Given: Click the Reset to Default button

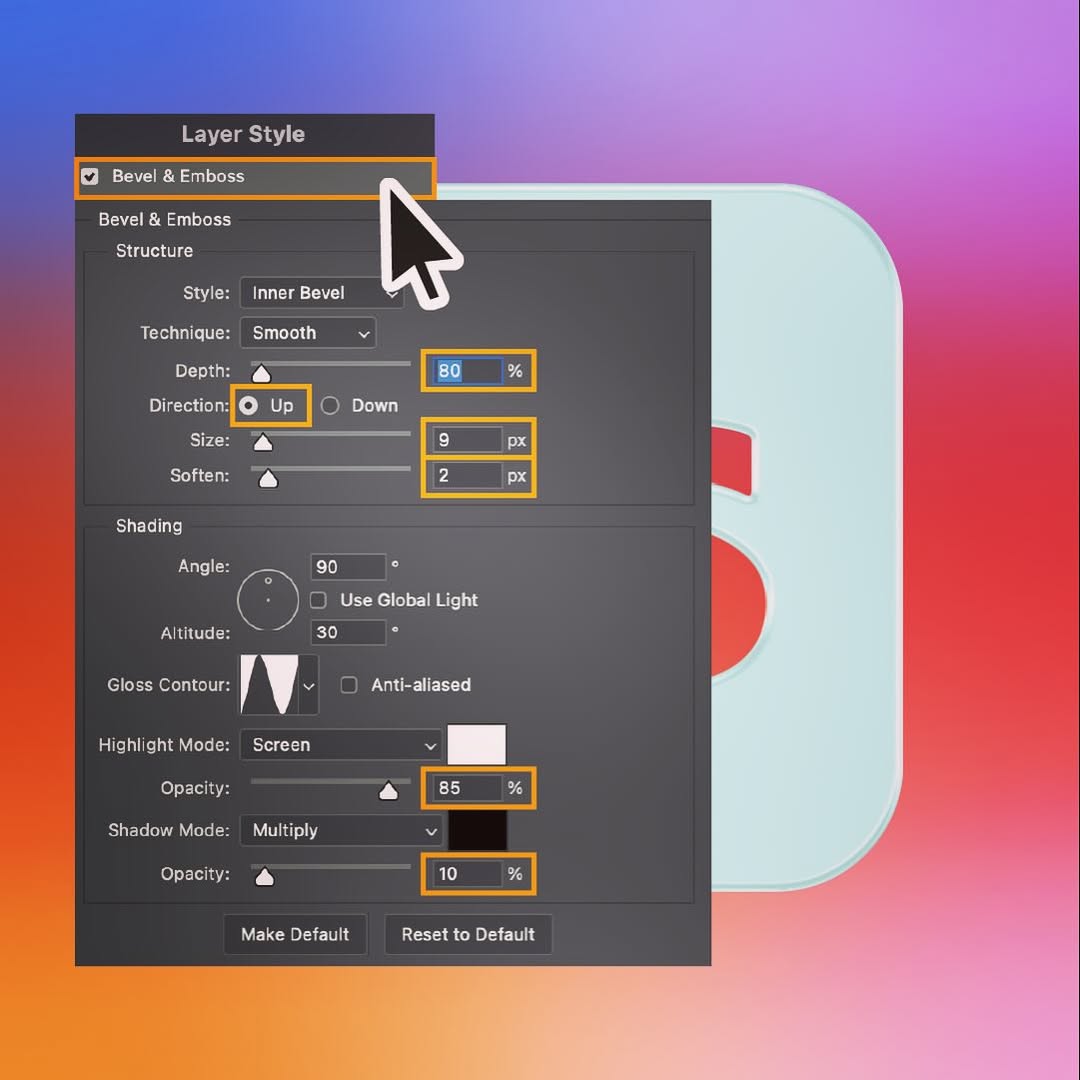Looking at the screenshot, I should click(468, 935).
